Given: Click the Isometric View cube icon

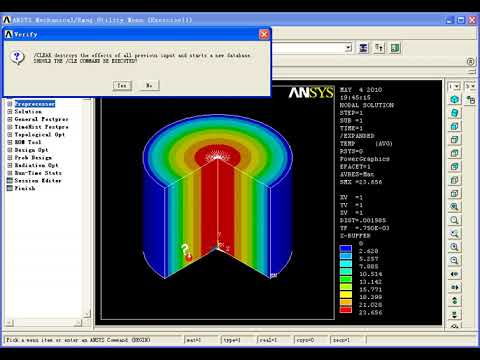Looking at the screenshot, I should click(454, 99).
